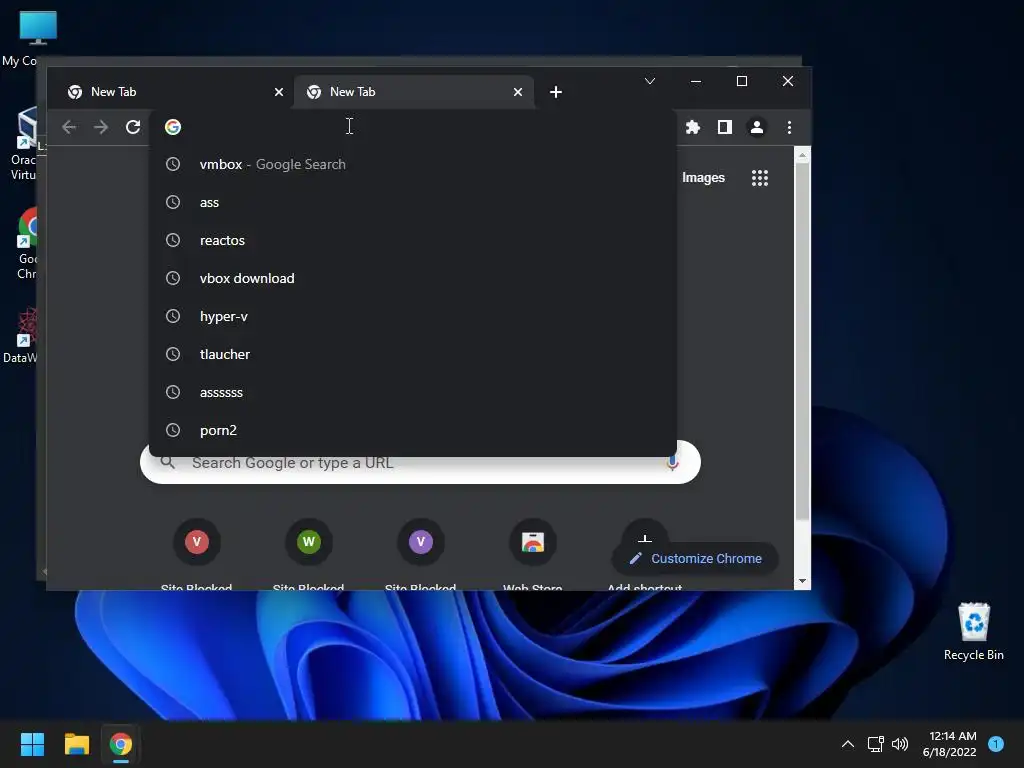Open the volume speaker icon
The width and height of the screenshot is (1024, 768).
[900, 744]
